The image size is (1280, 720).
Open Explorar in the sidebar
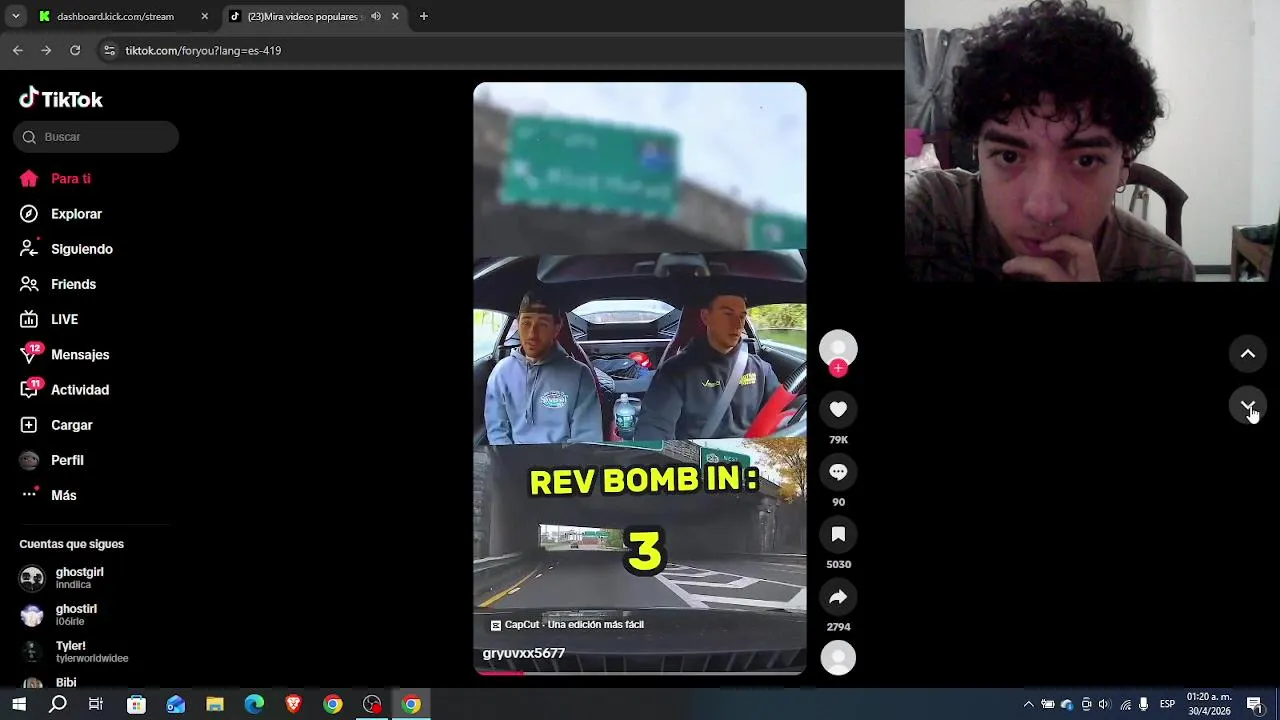click(62, 214)
